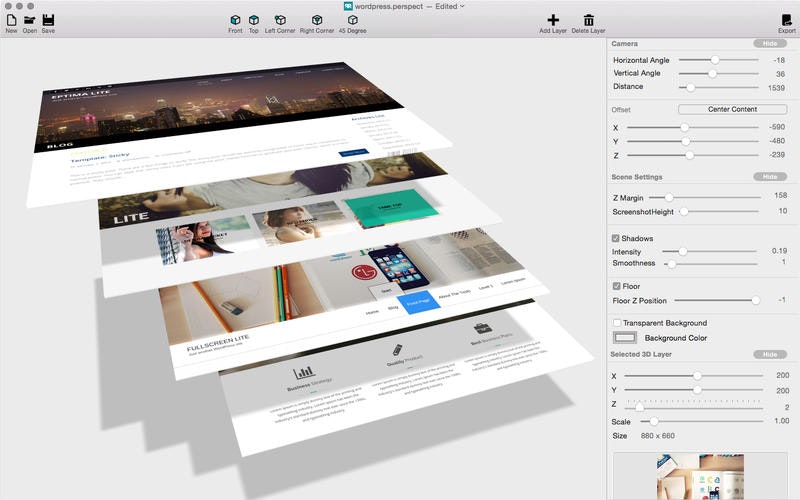Switch to the Top view preset
Viewport: 800px width, 500px height.
point(254,19)
